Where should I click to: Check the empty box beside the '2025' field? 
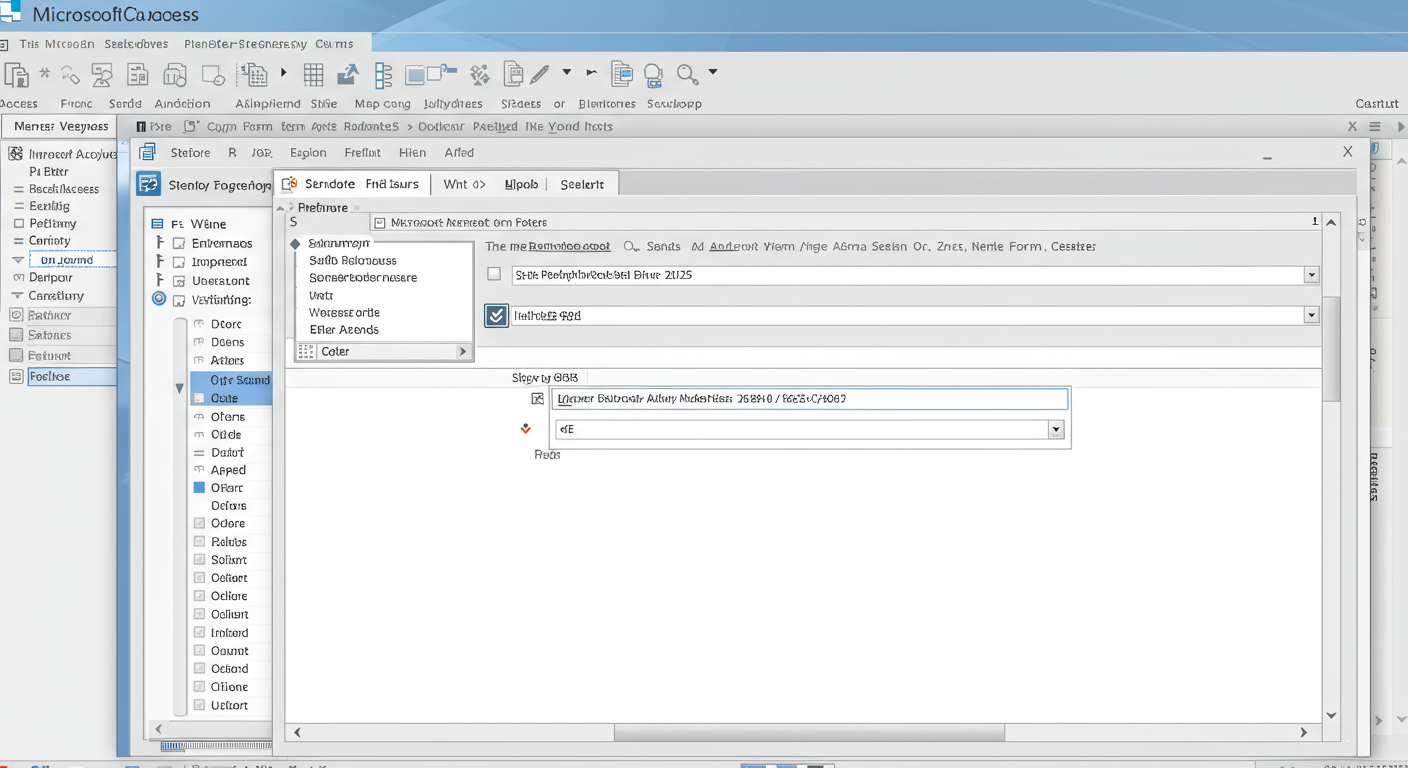494,274
